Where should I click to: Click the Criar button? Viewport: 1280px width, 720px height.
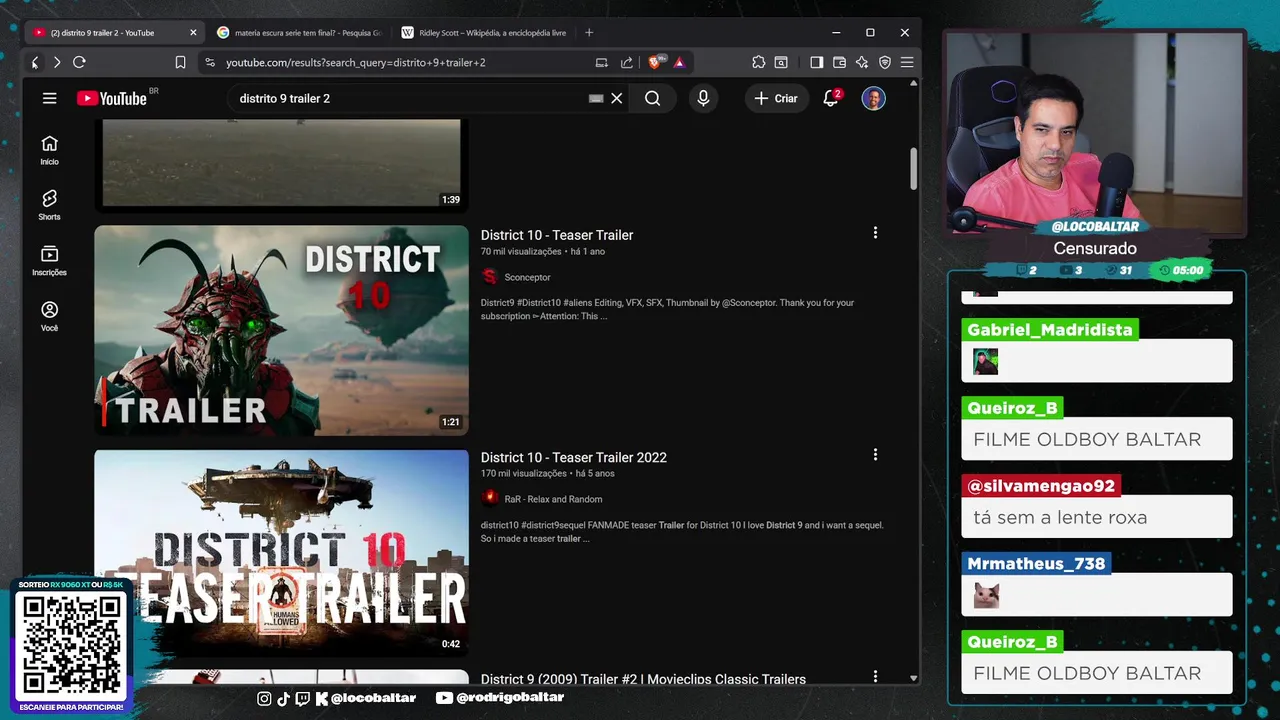(776, 98)
